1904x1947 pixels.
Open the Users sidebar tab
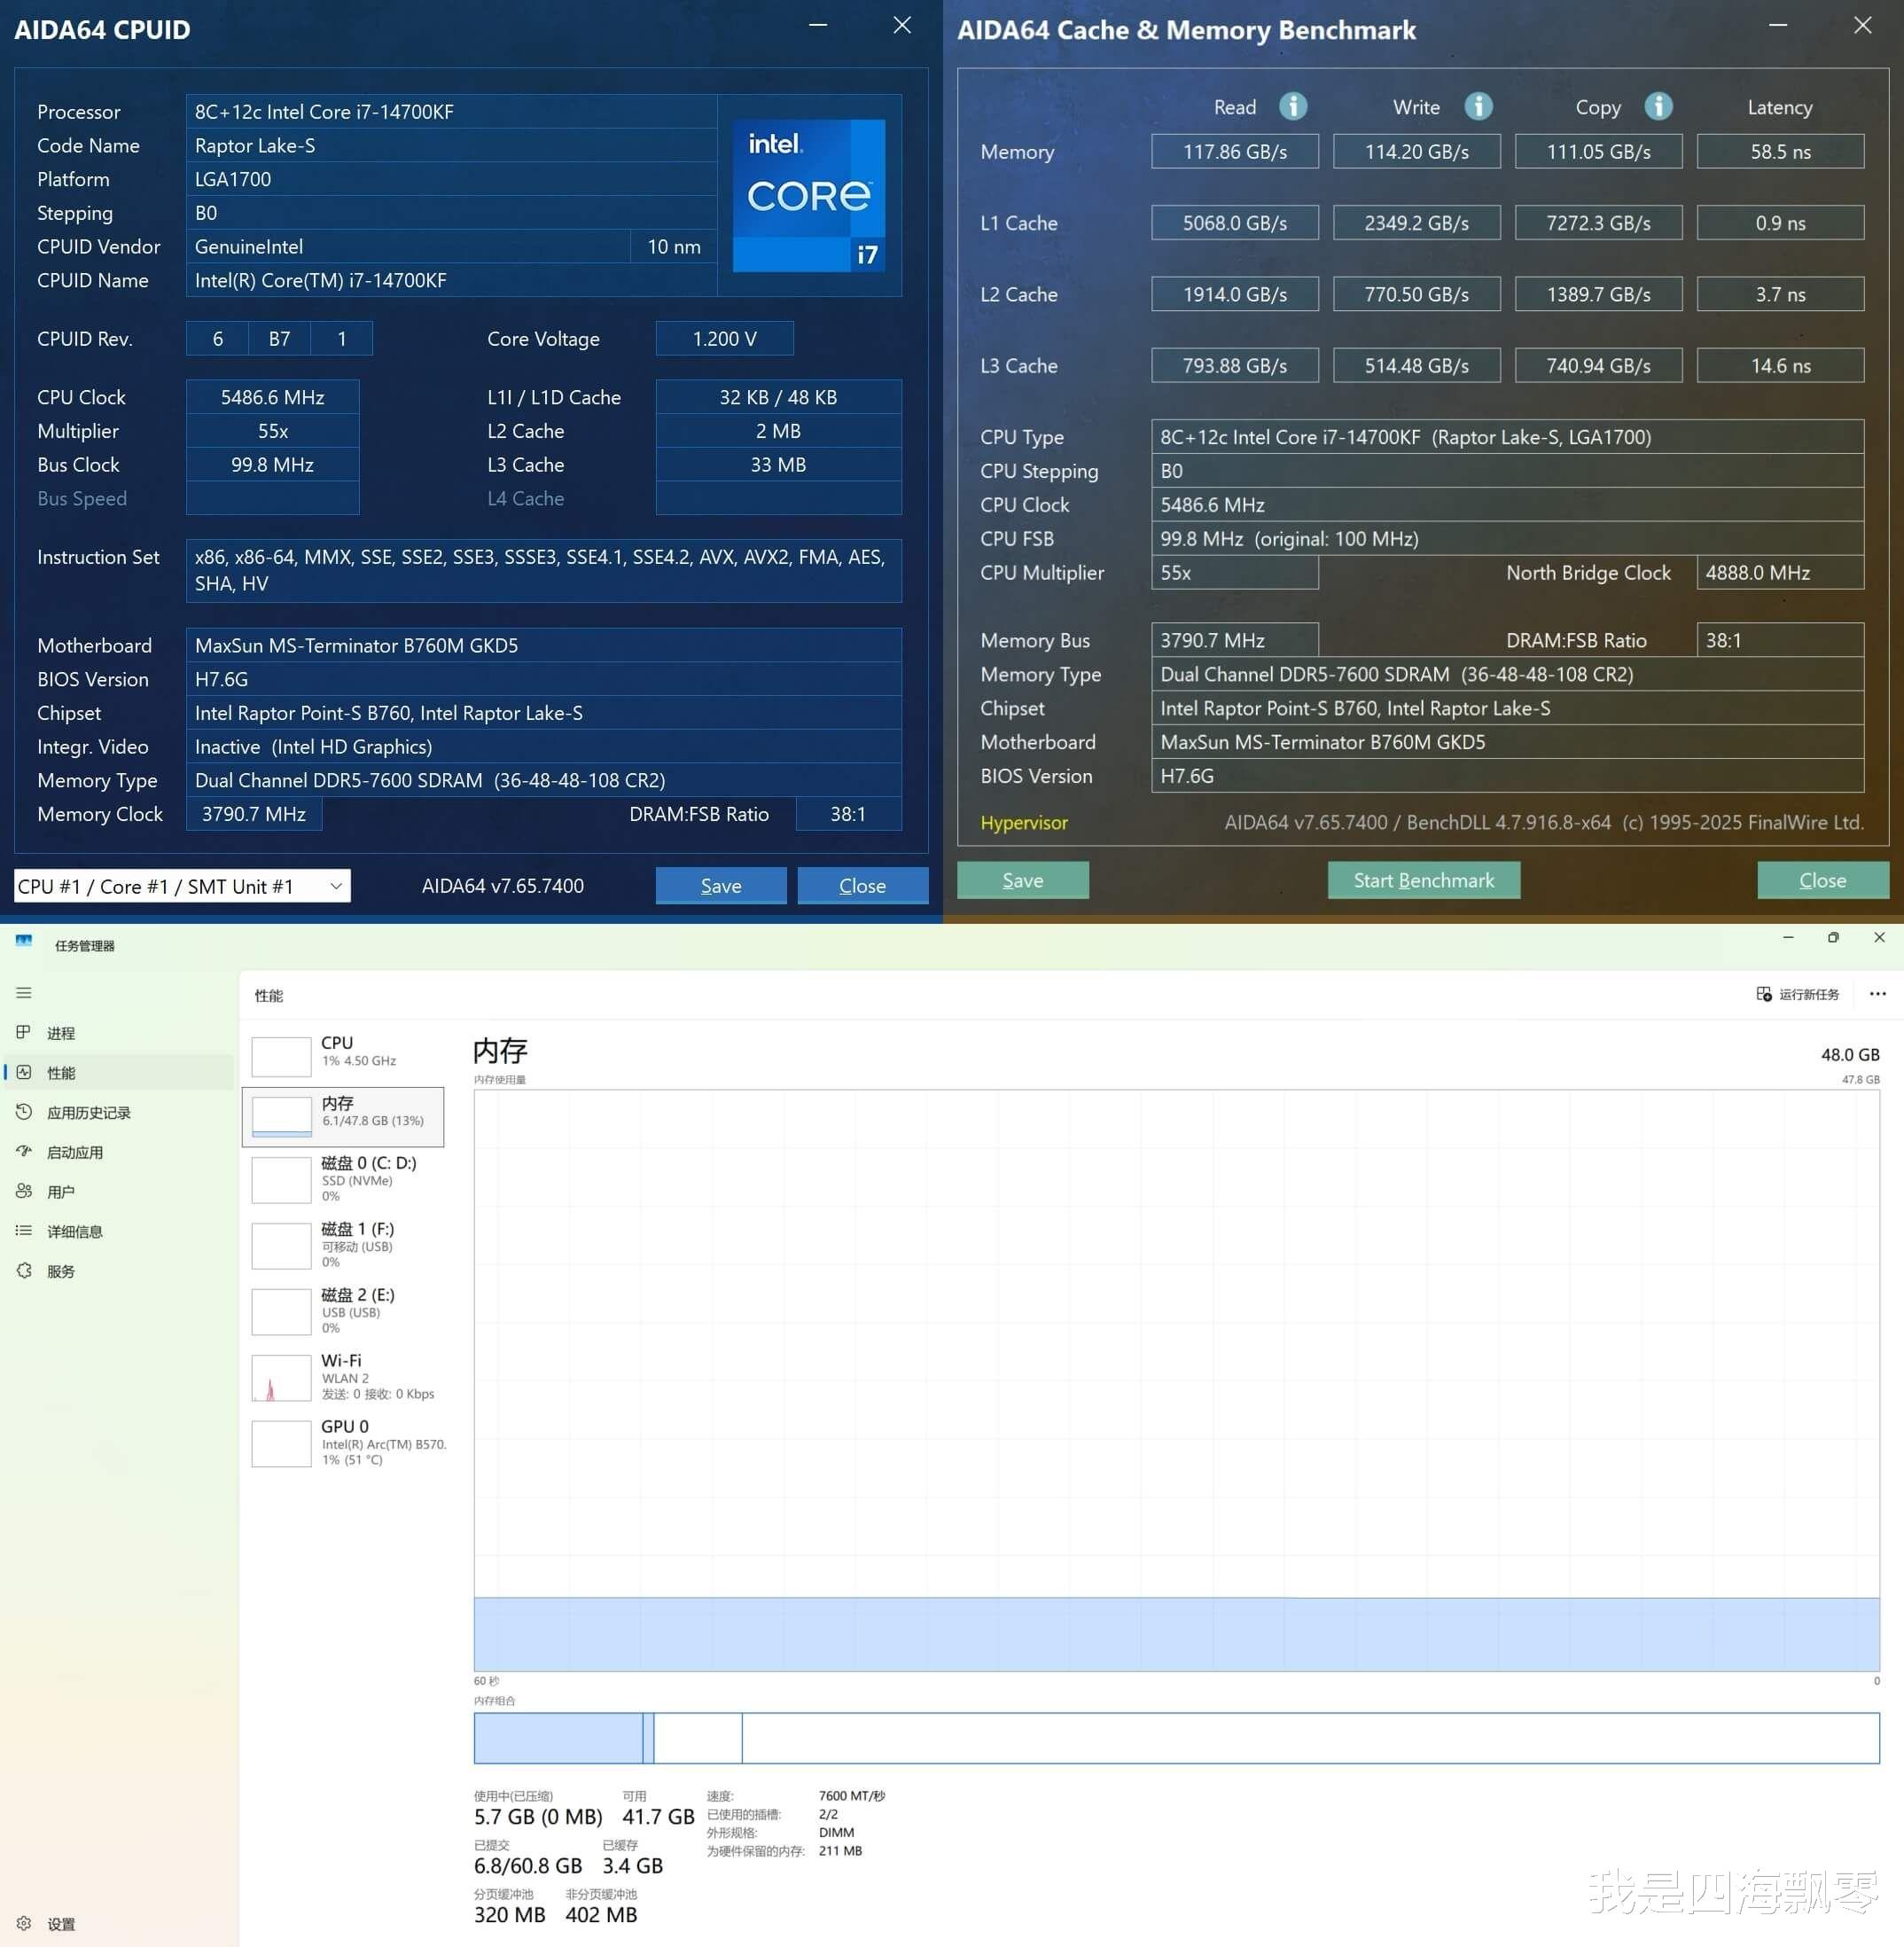60,1192
